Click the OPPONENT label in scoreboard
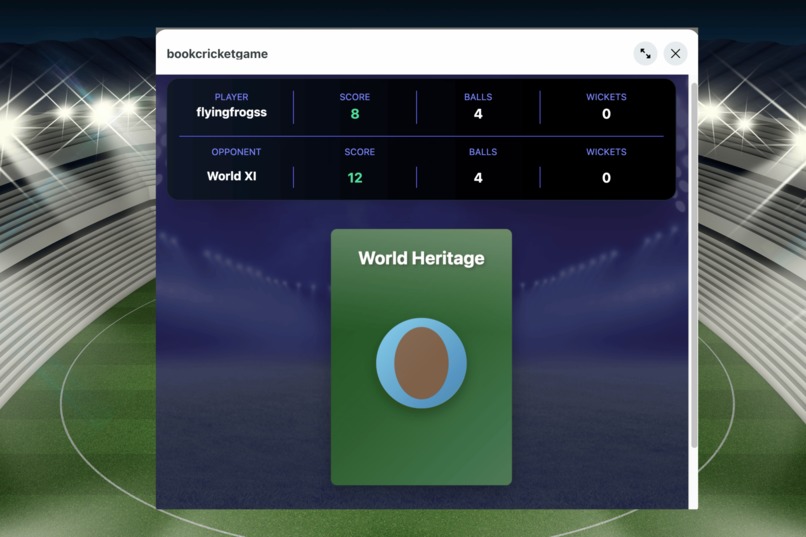 click(236, 152)
